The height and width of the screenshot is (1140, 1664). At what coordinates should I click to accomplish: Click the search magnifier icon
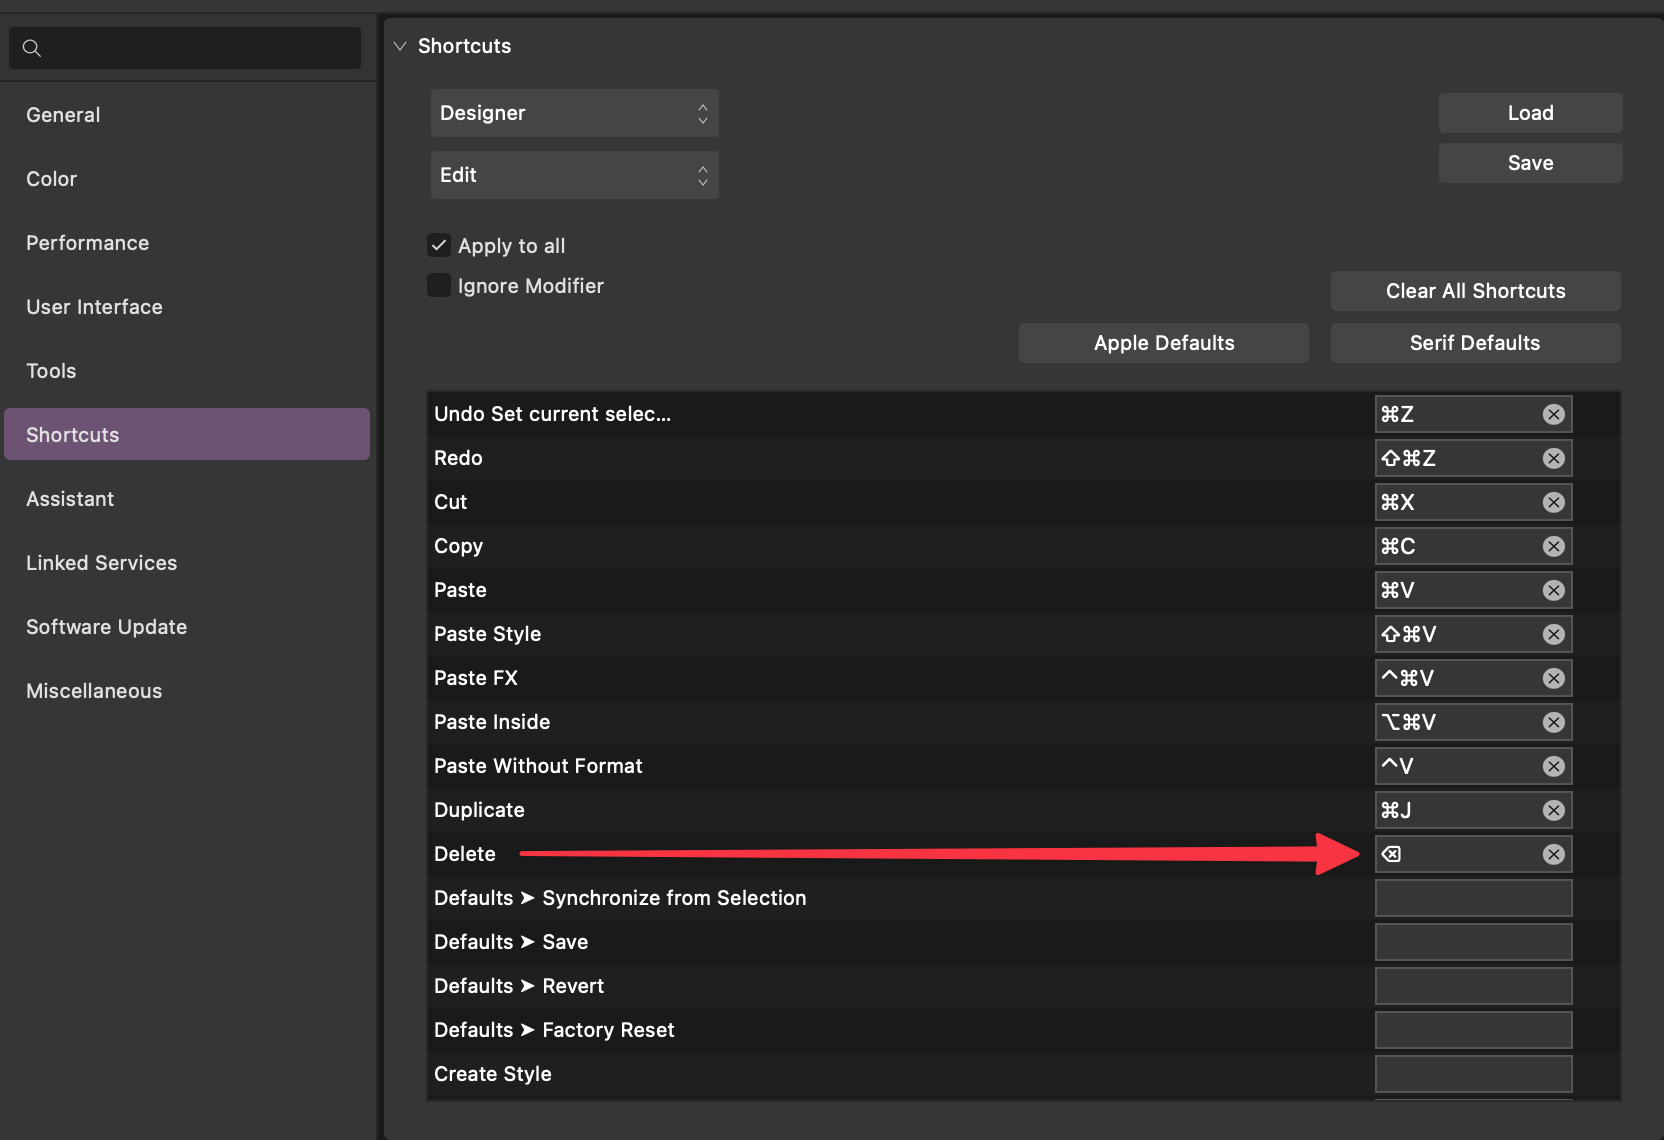[x=32, y=48]
